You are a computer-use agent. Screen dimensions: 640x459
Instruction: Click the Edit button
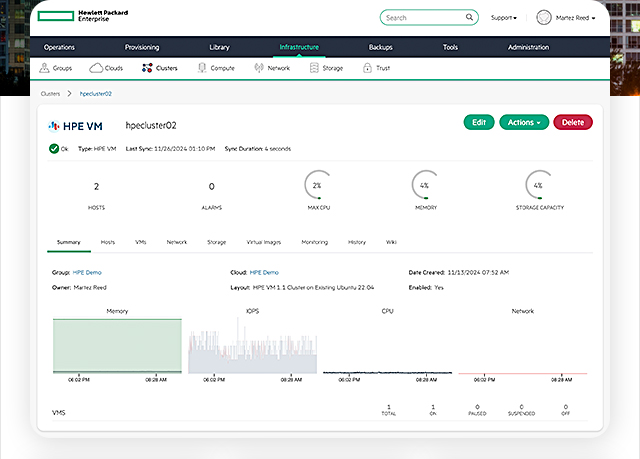(x=479, y=122)
